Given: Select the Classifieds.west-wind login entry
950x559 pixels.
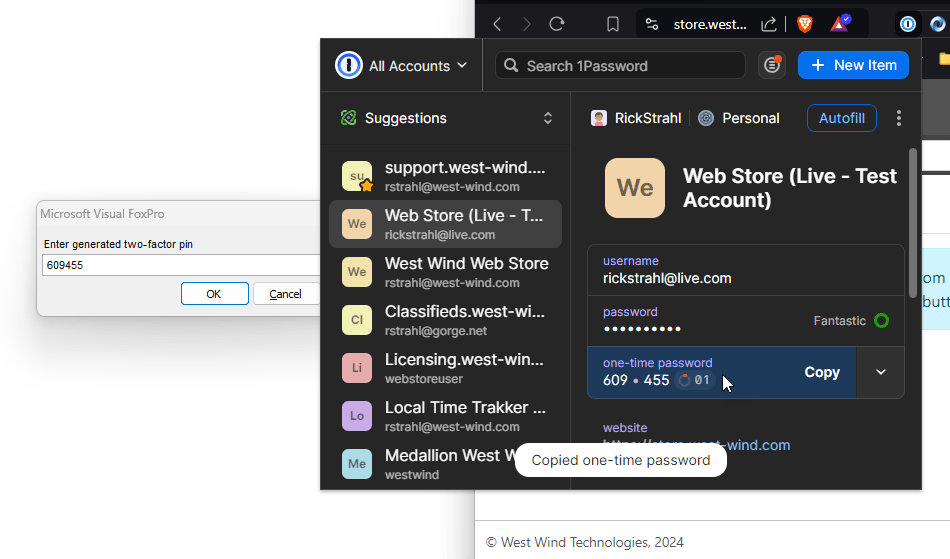Looking at the screenshot, I should pos(445,320).
